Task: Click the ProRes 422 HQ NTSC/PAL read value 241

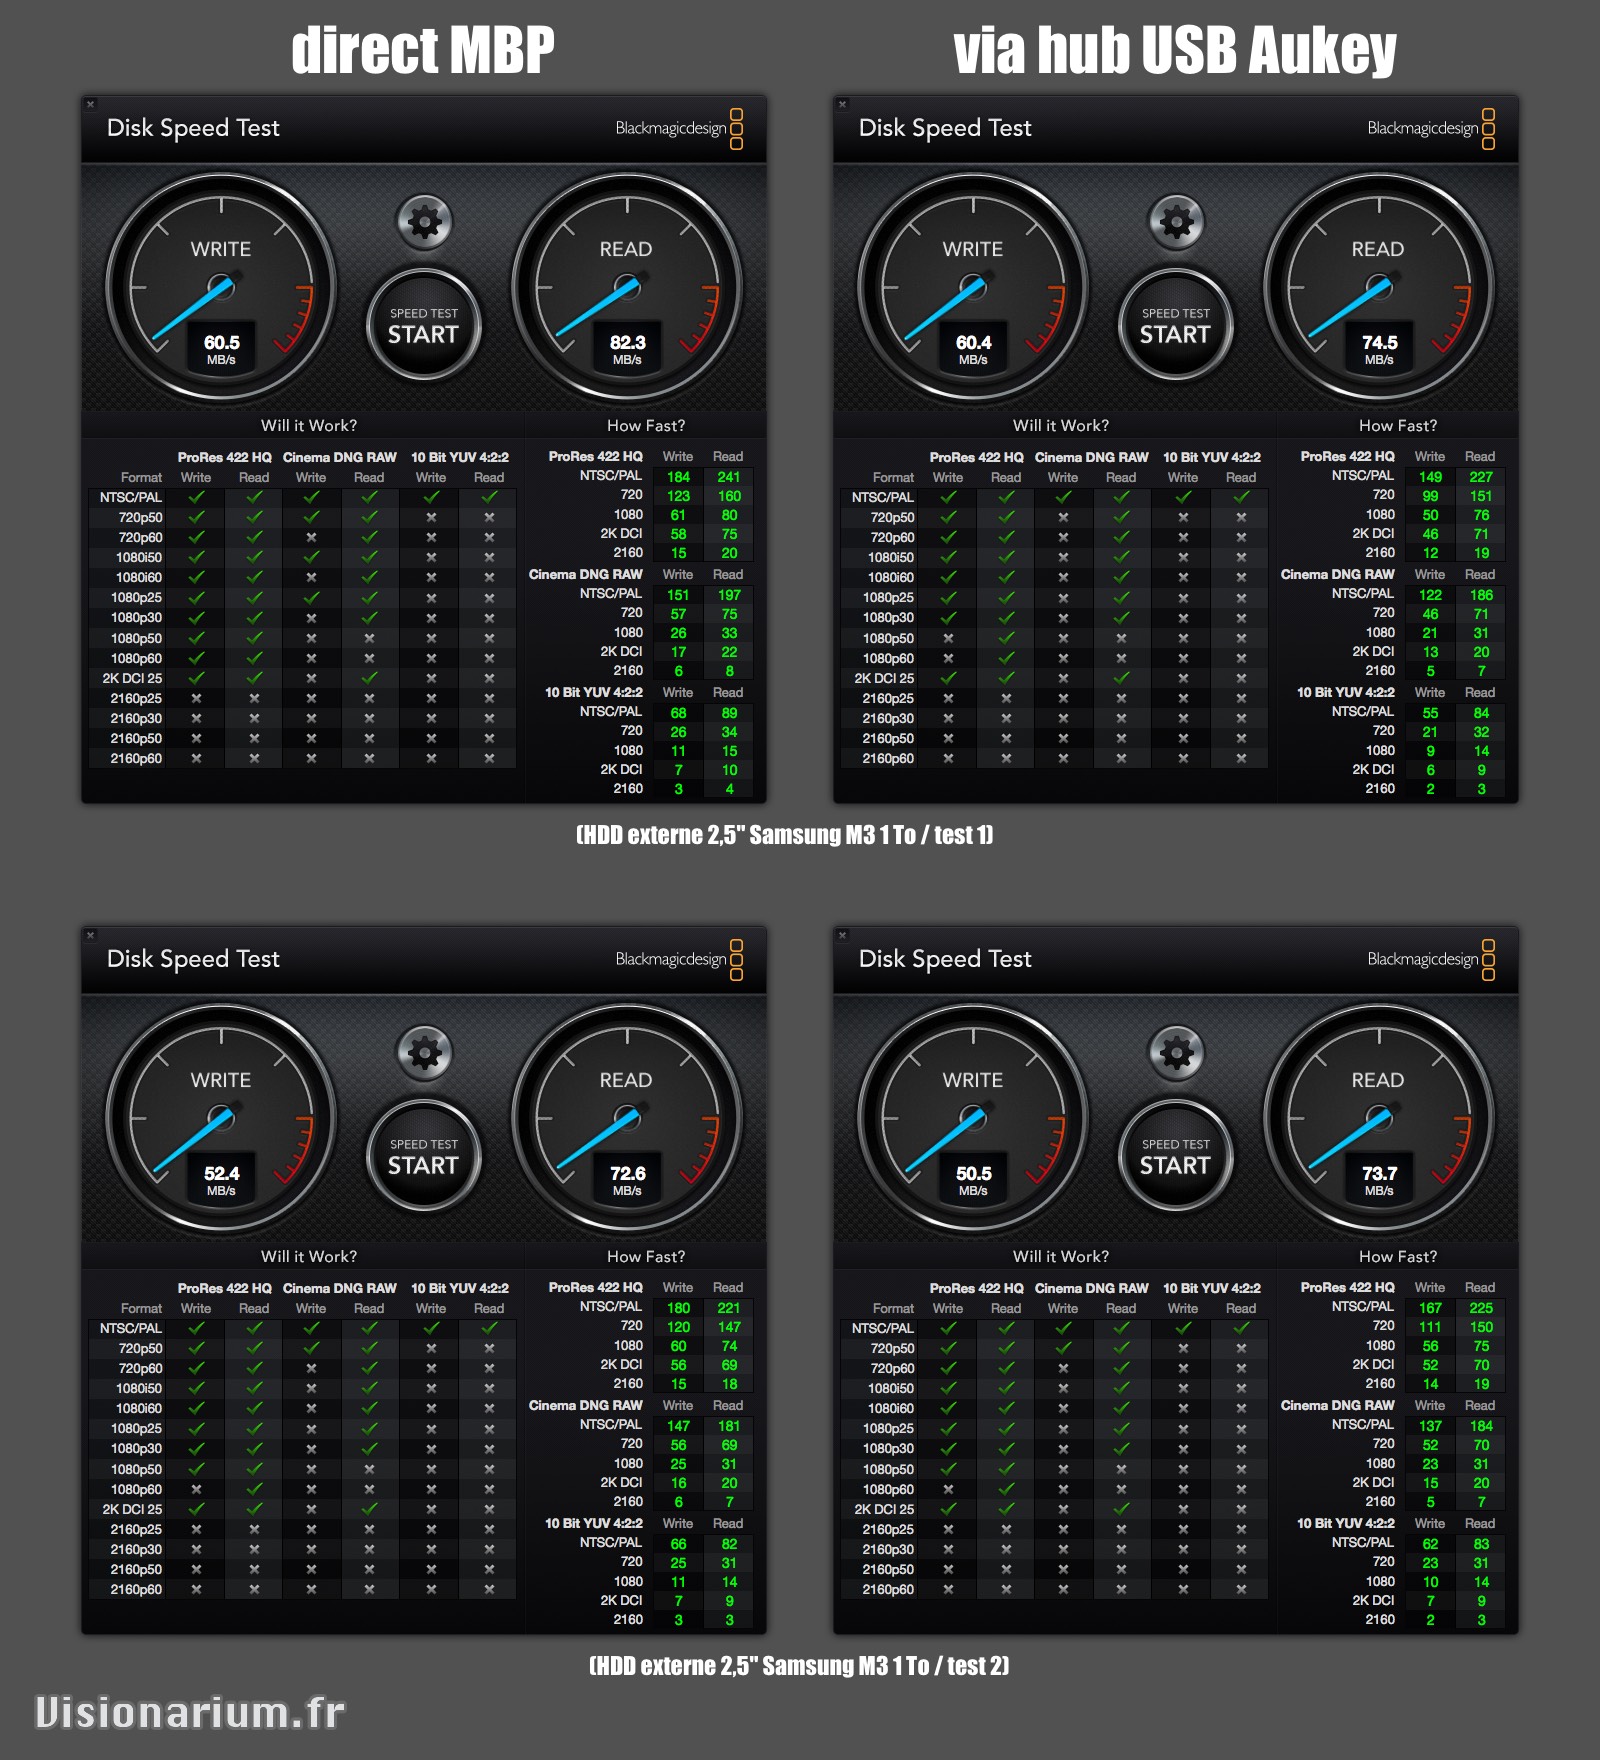Action: (x=729, y=477)
